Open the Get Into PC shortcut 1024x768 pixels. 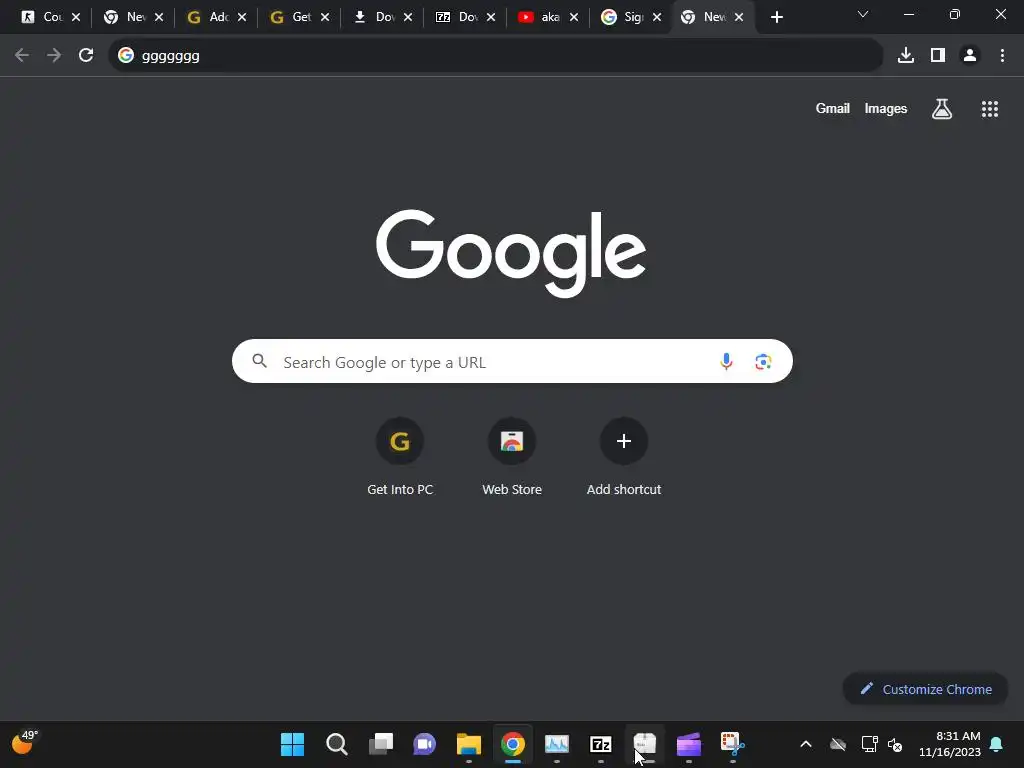tap(400, 457)
